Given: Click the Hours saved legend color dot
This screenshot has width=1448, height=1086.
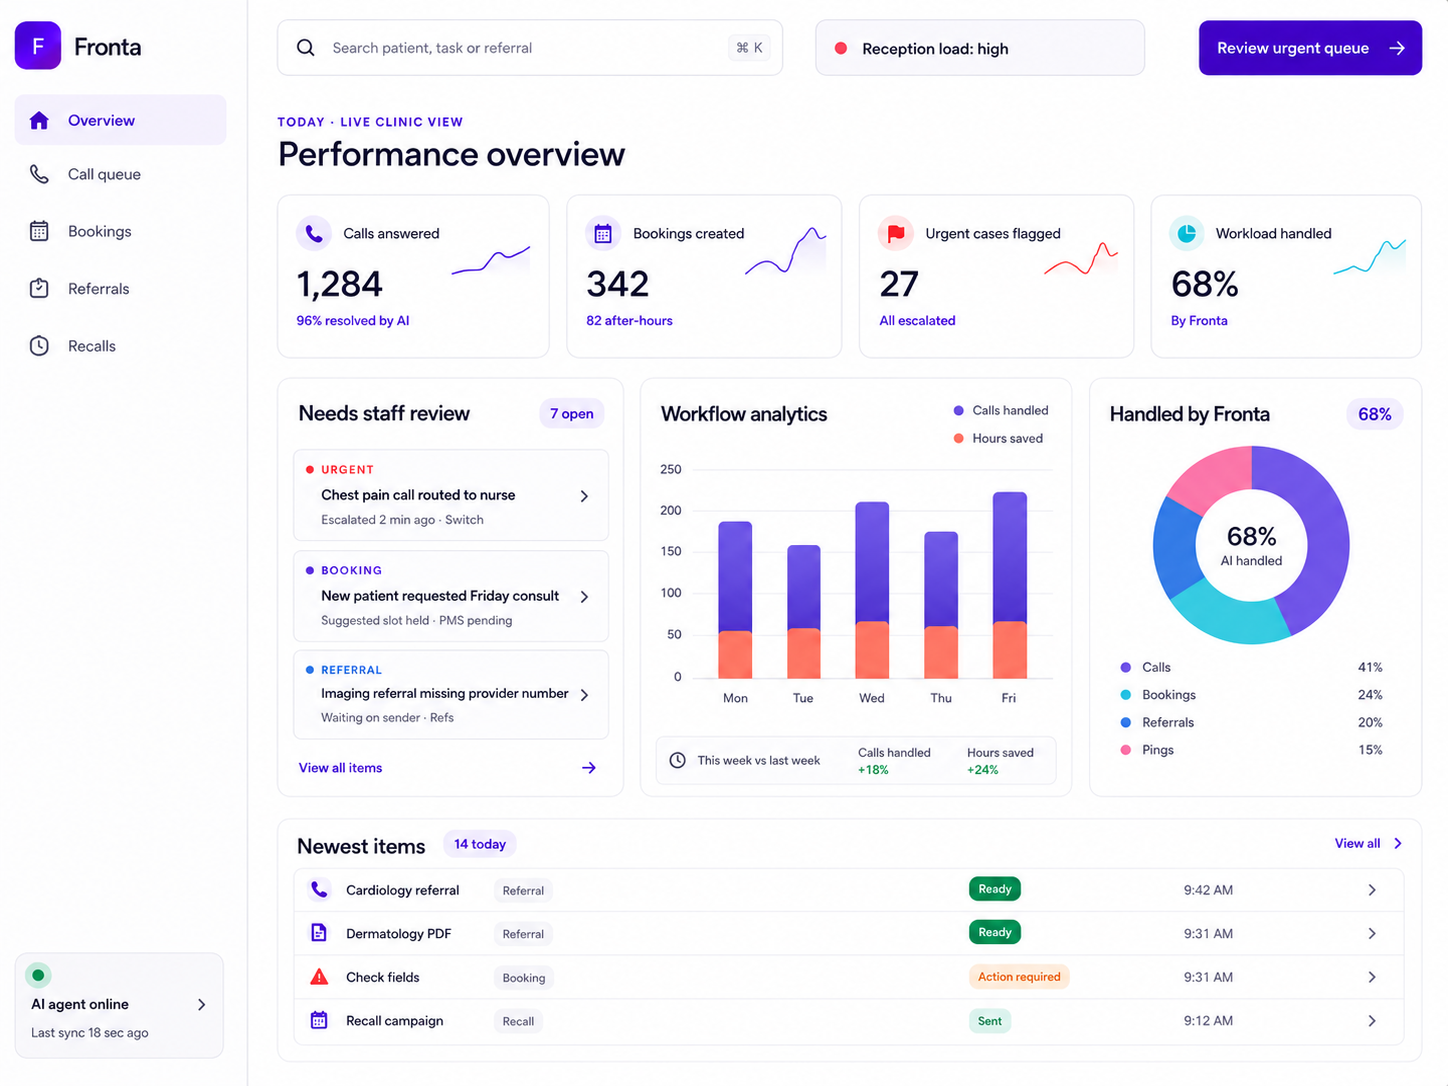Looking at the screenshot, I should (958, 438).
